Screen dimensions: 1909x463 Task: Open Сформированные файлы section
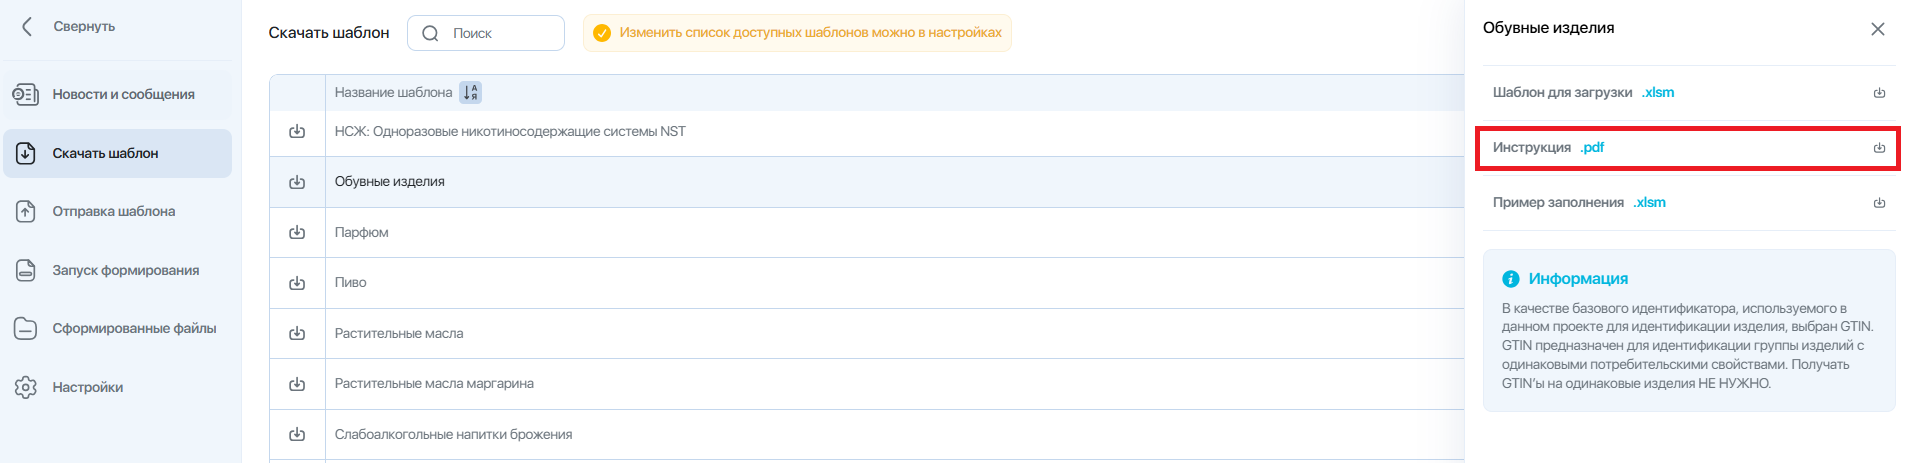[117, 328]
